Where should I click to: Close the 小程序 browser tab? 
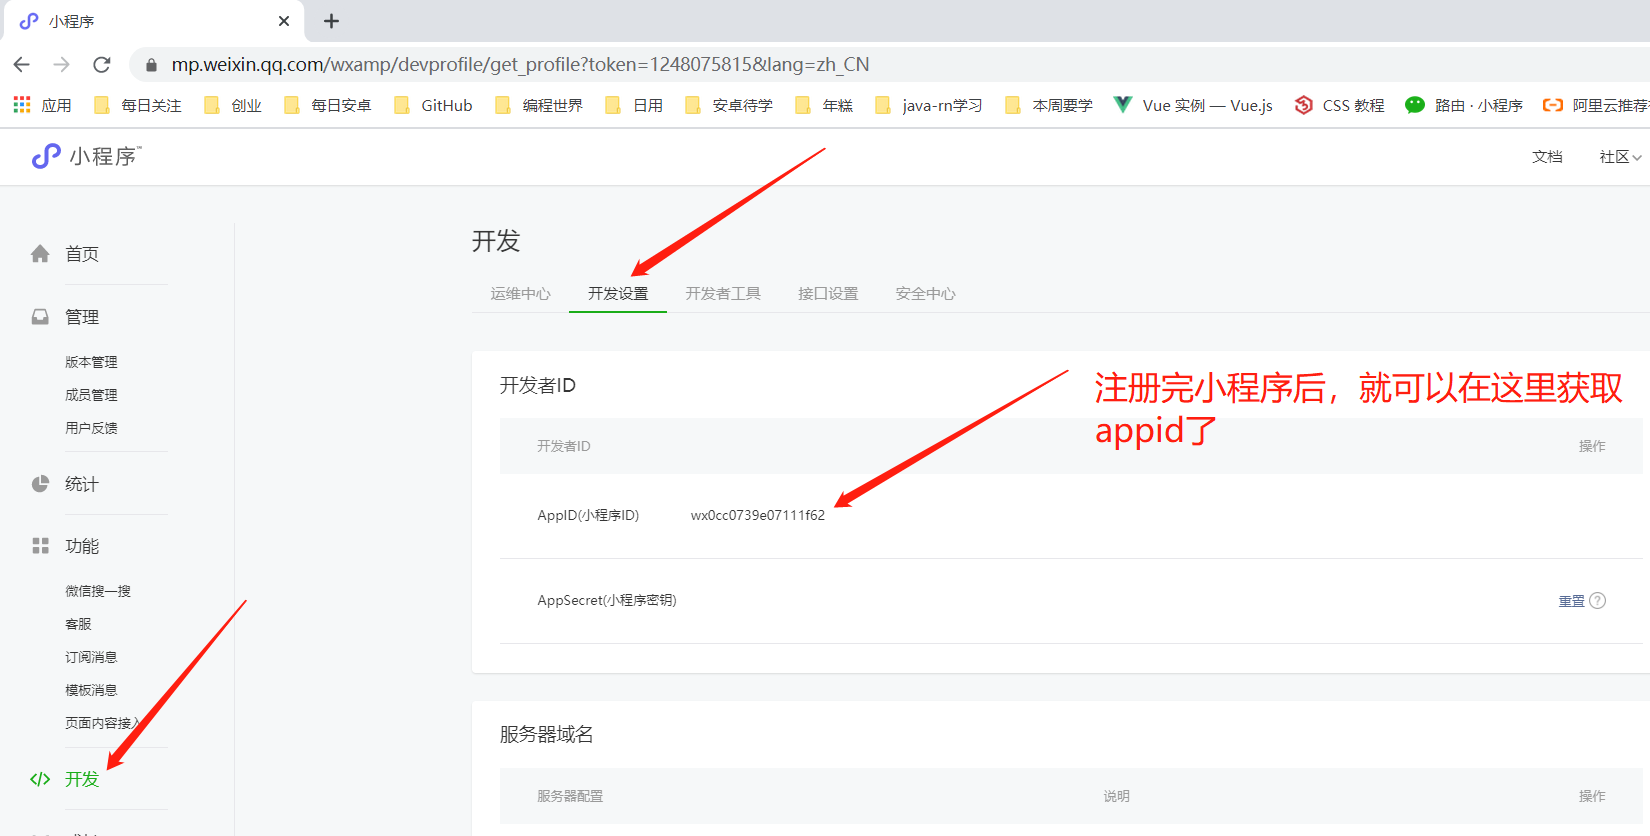(x=284, y=21)
